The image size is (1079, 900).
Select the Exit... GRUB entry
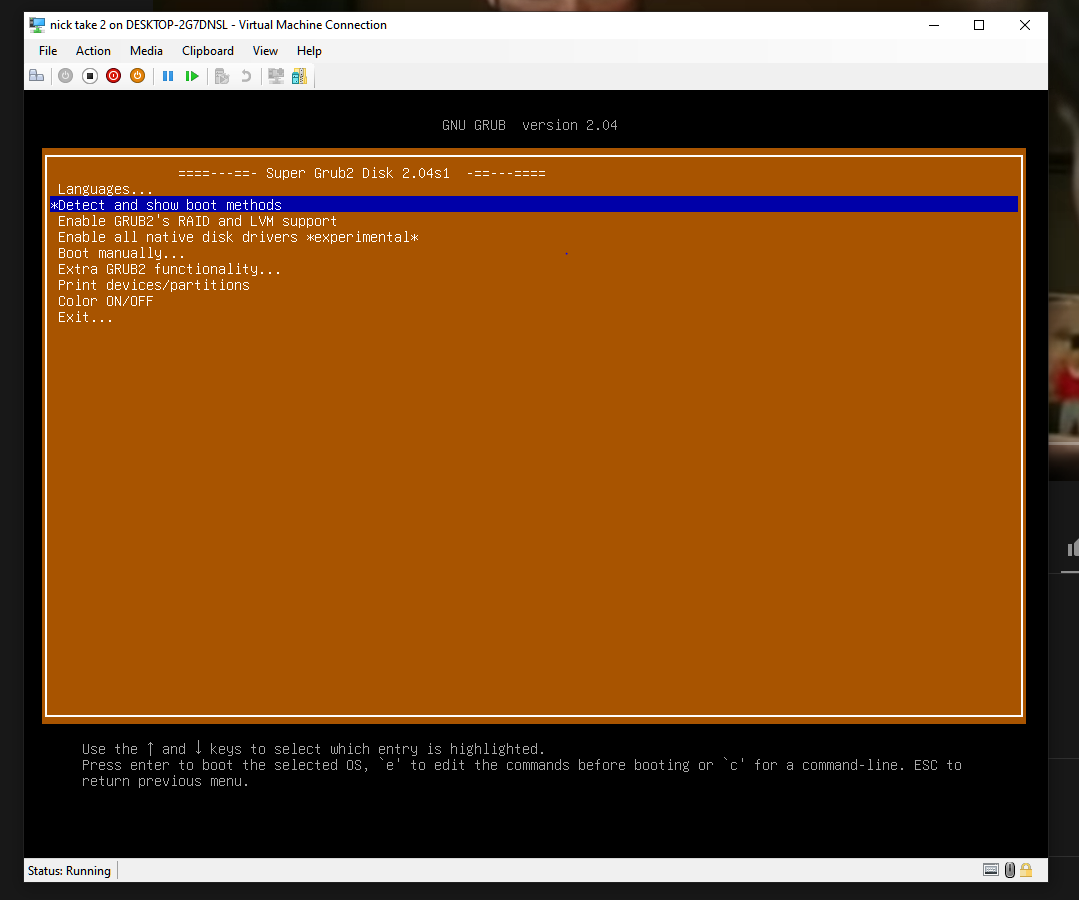[534, 317]
